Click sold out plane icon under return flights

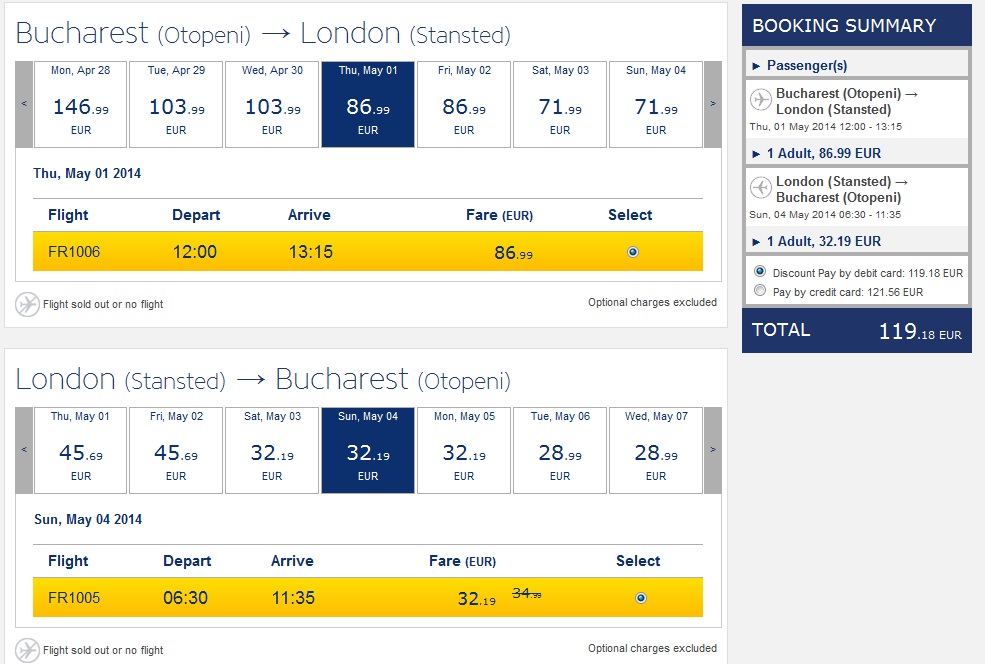pos(27,650)
